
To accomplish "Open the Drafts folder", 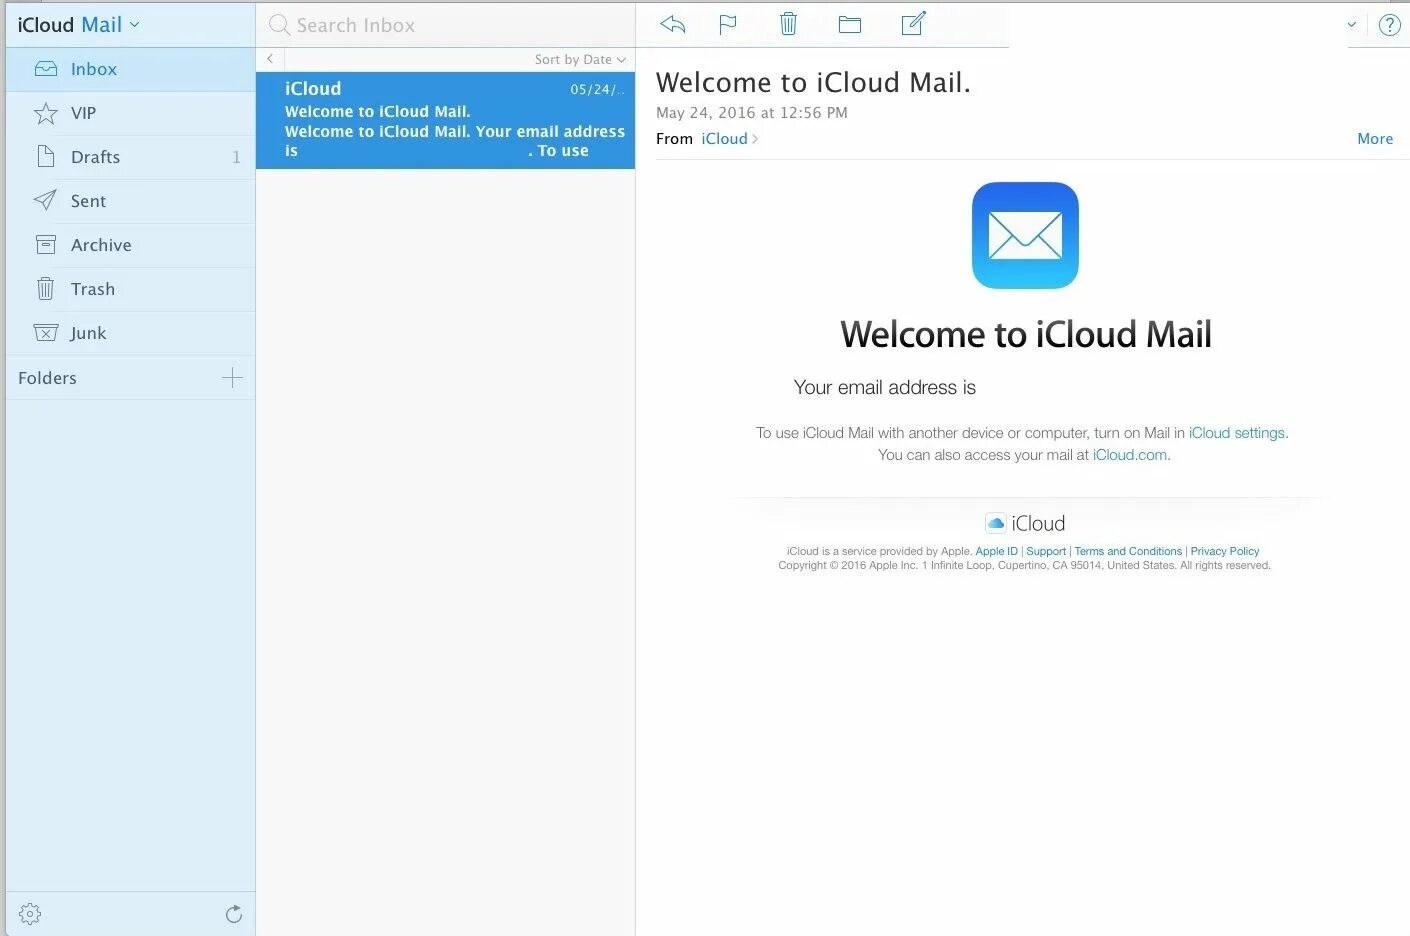I will point(130,157).
